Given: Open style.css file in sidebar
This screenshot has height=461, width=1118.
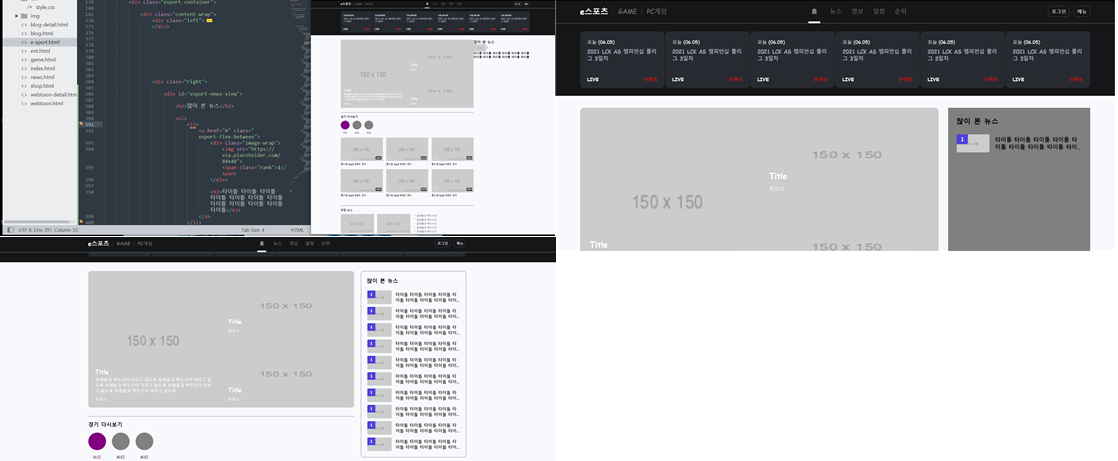Looking at the screenshot, I should pos(45,7).
